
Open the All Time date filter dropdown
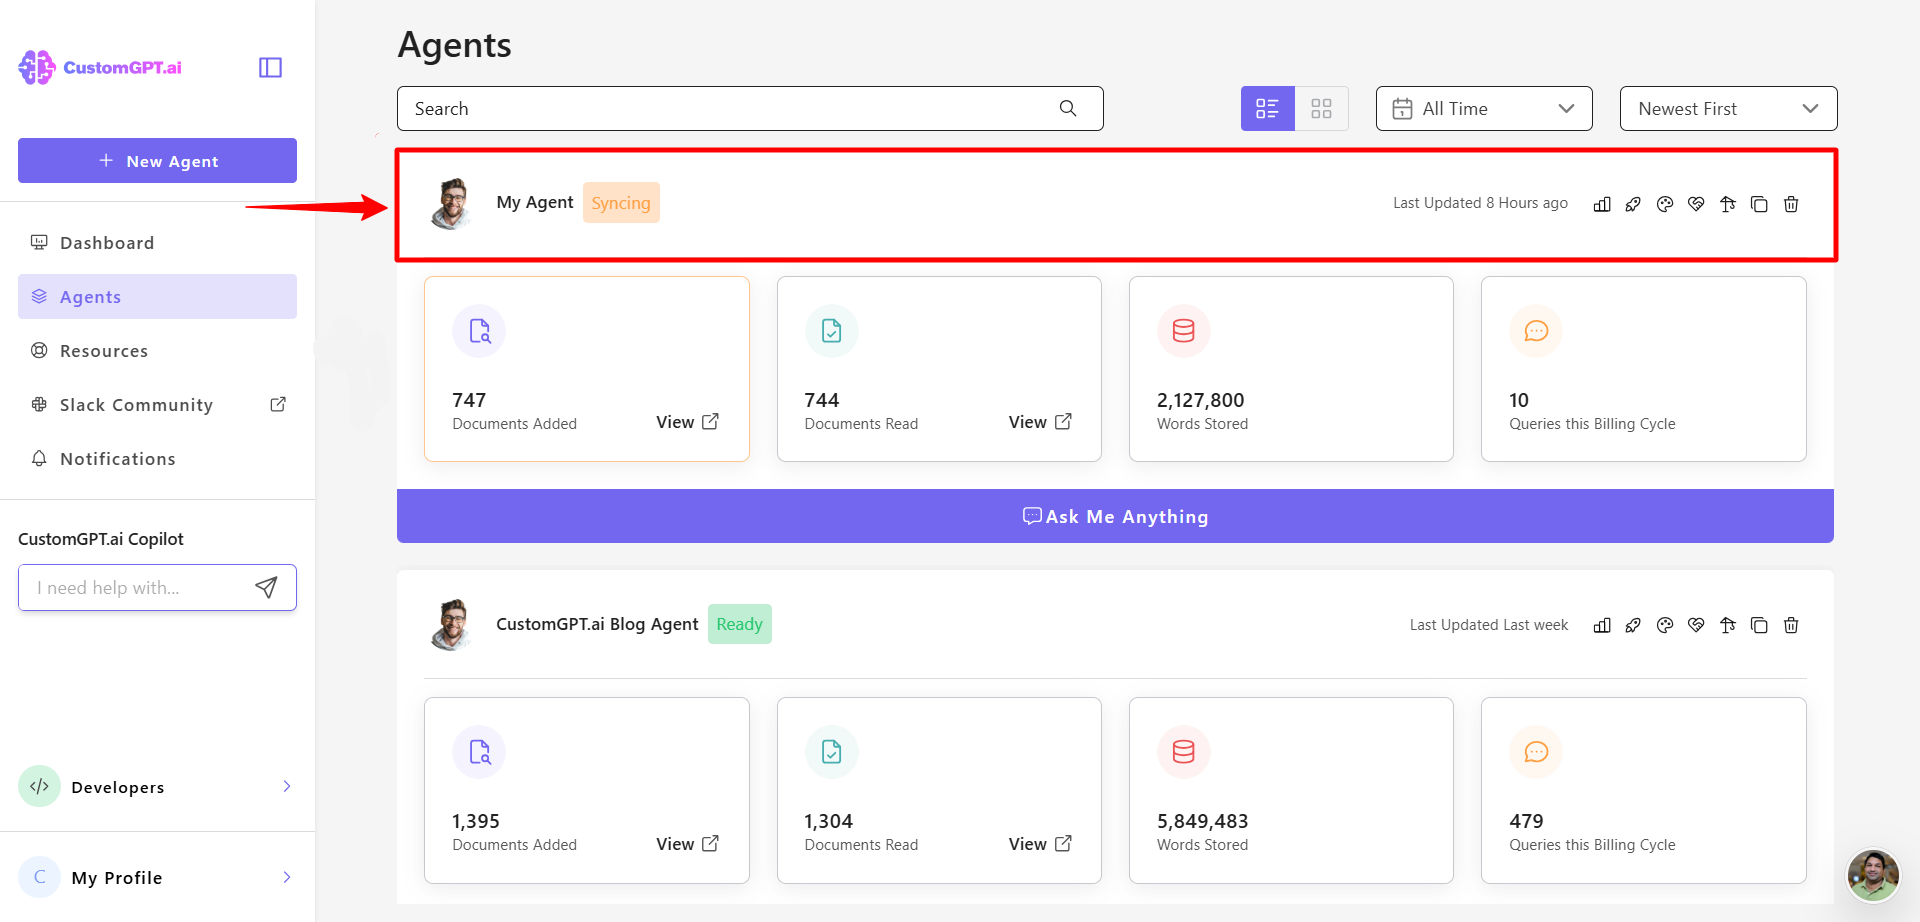(1484, 108)
